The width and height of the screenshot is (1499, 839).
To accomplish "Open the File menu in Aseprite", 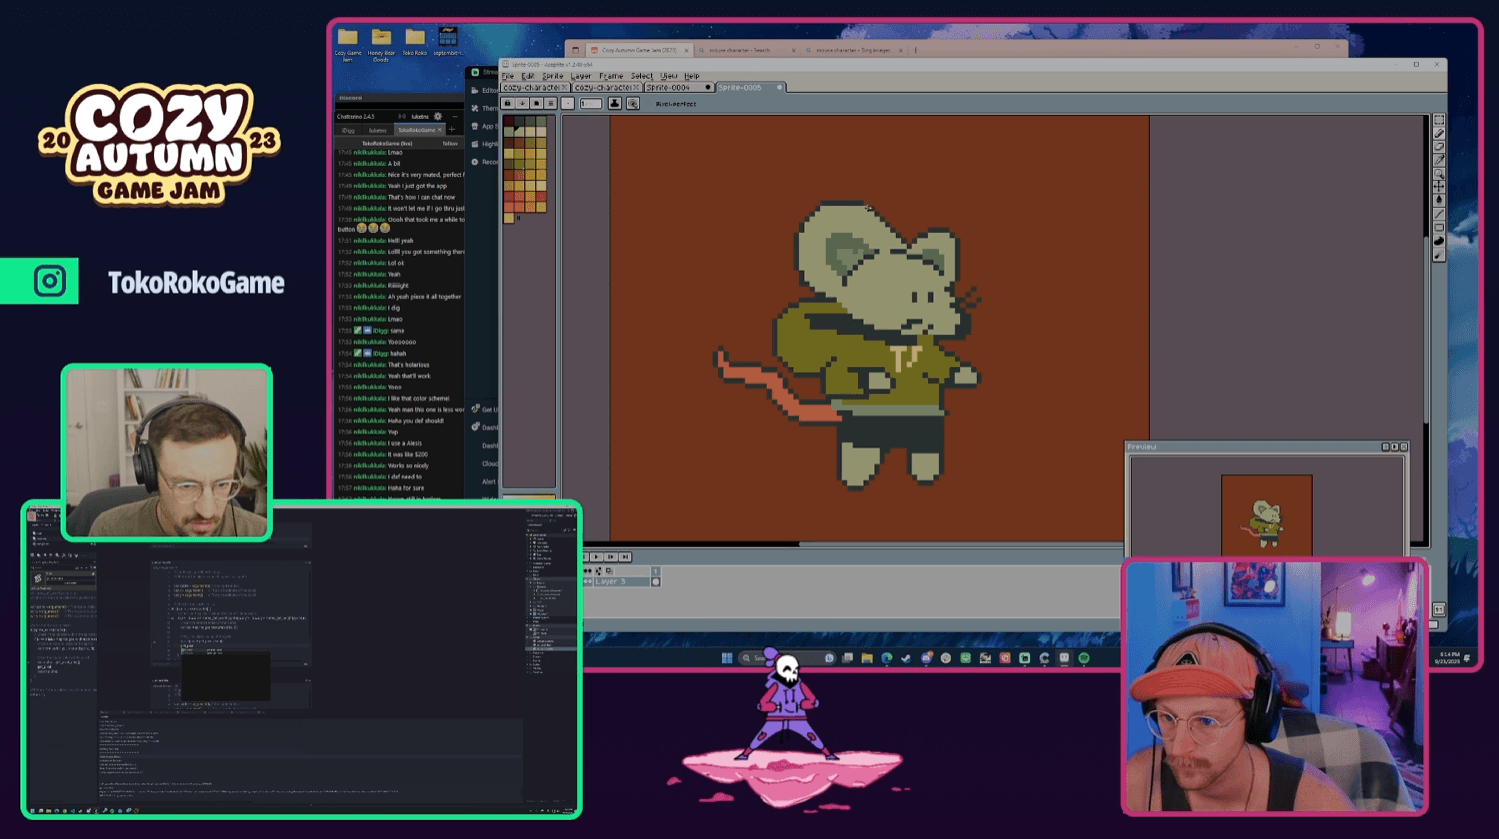I will click(508, 76).
